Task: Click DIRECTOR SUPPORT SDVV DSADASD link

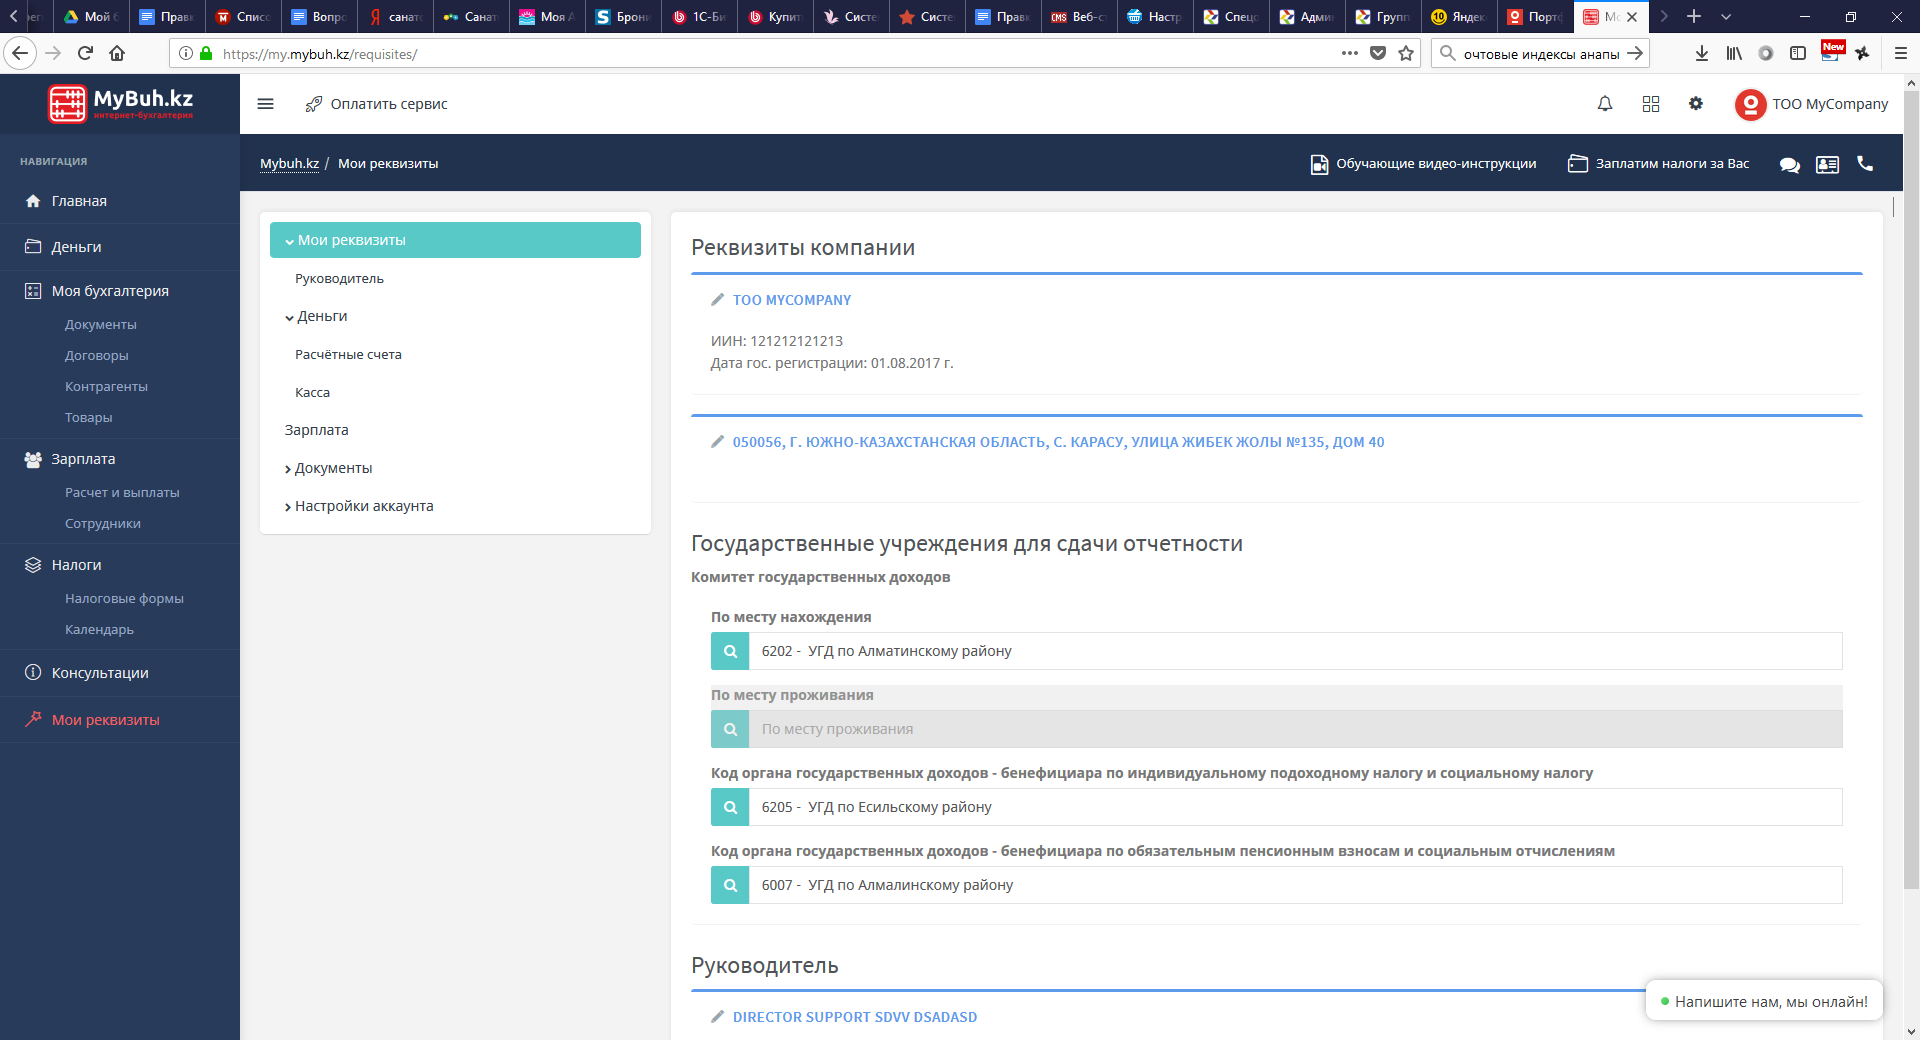Action: (x=855, y=1017)
